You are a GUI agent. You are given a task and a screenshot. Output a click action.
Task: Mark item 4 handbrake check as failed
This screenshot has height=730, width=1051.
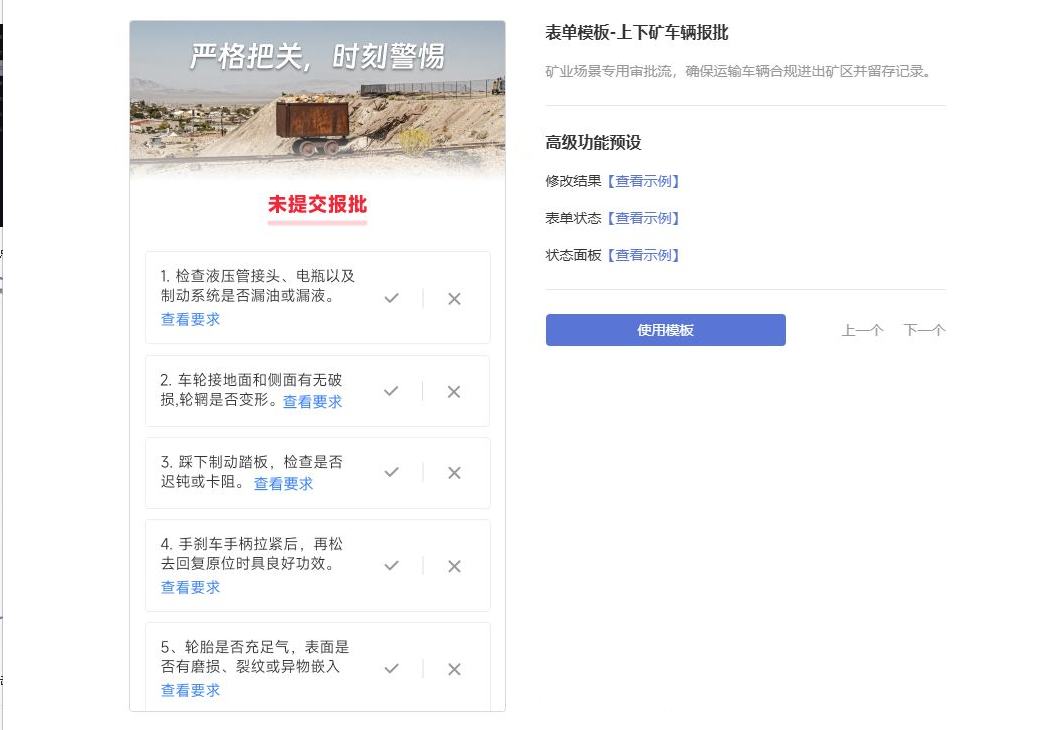pos(454,566)
